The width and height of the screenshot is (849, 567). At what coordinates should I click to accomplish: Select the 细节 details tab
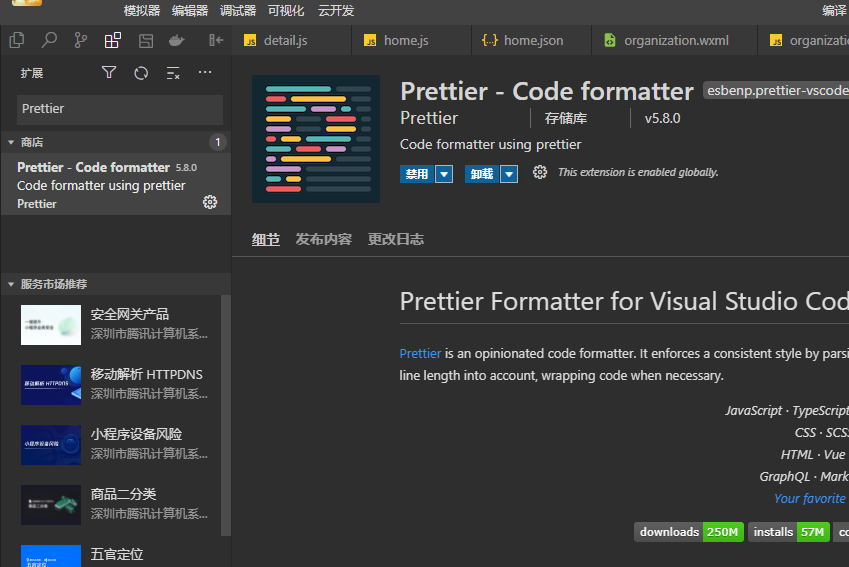pos(265,239)
